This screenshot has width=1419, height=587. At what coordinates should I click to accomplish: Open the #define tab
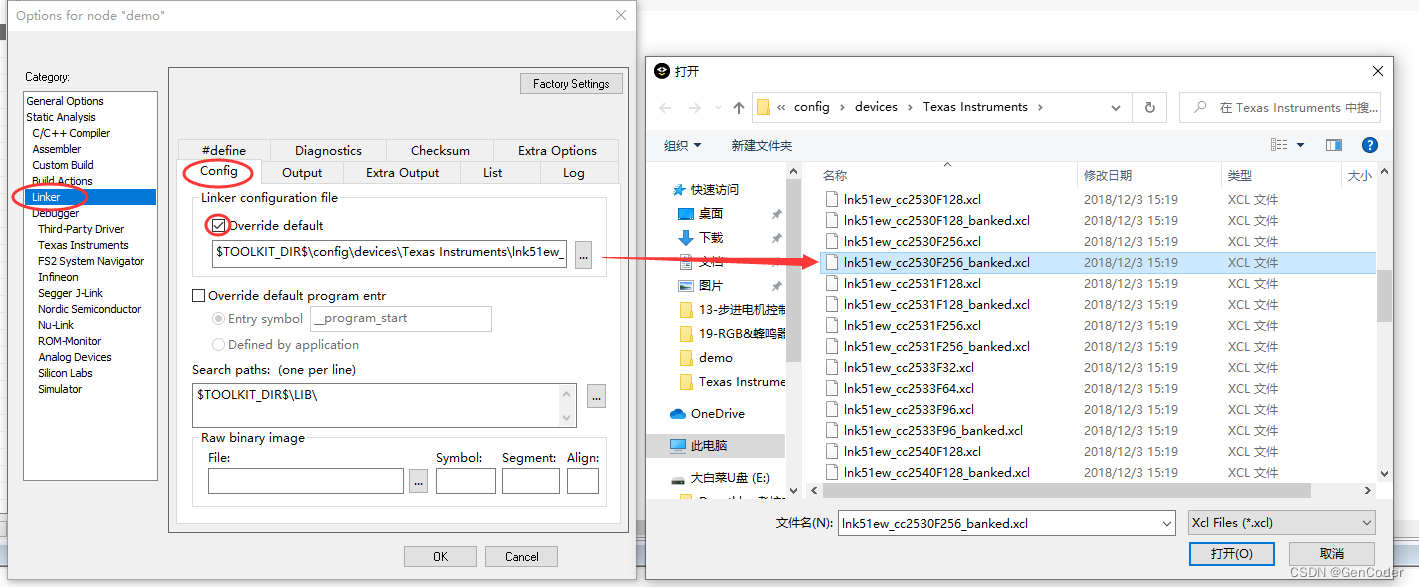224,151
